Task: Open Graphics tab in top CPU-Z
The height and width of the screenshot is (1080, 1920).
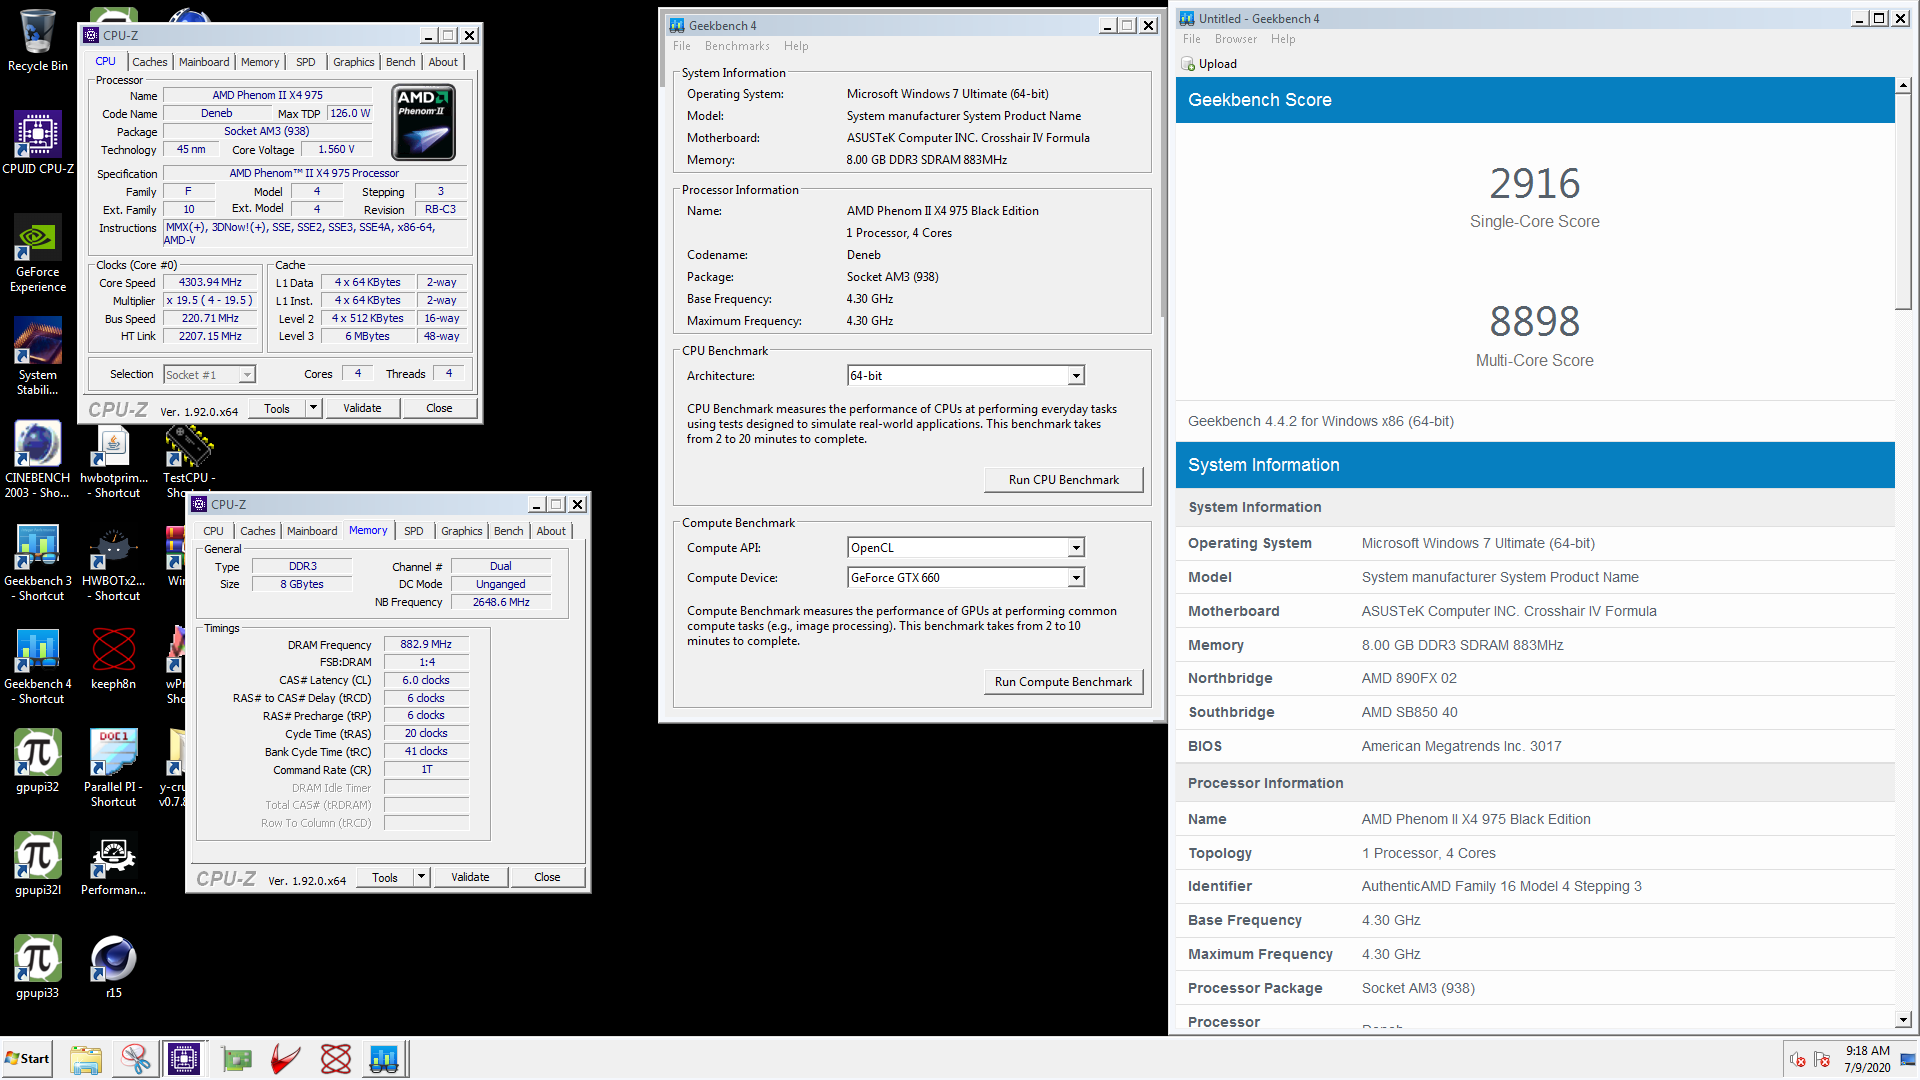Action: tap(354, 62)
